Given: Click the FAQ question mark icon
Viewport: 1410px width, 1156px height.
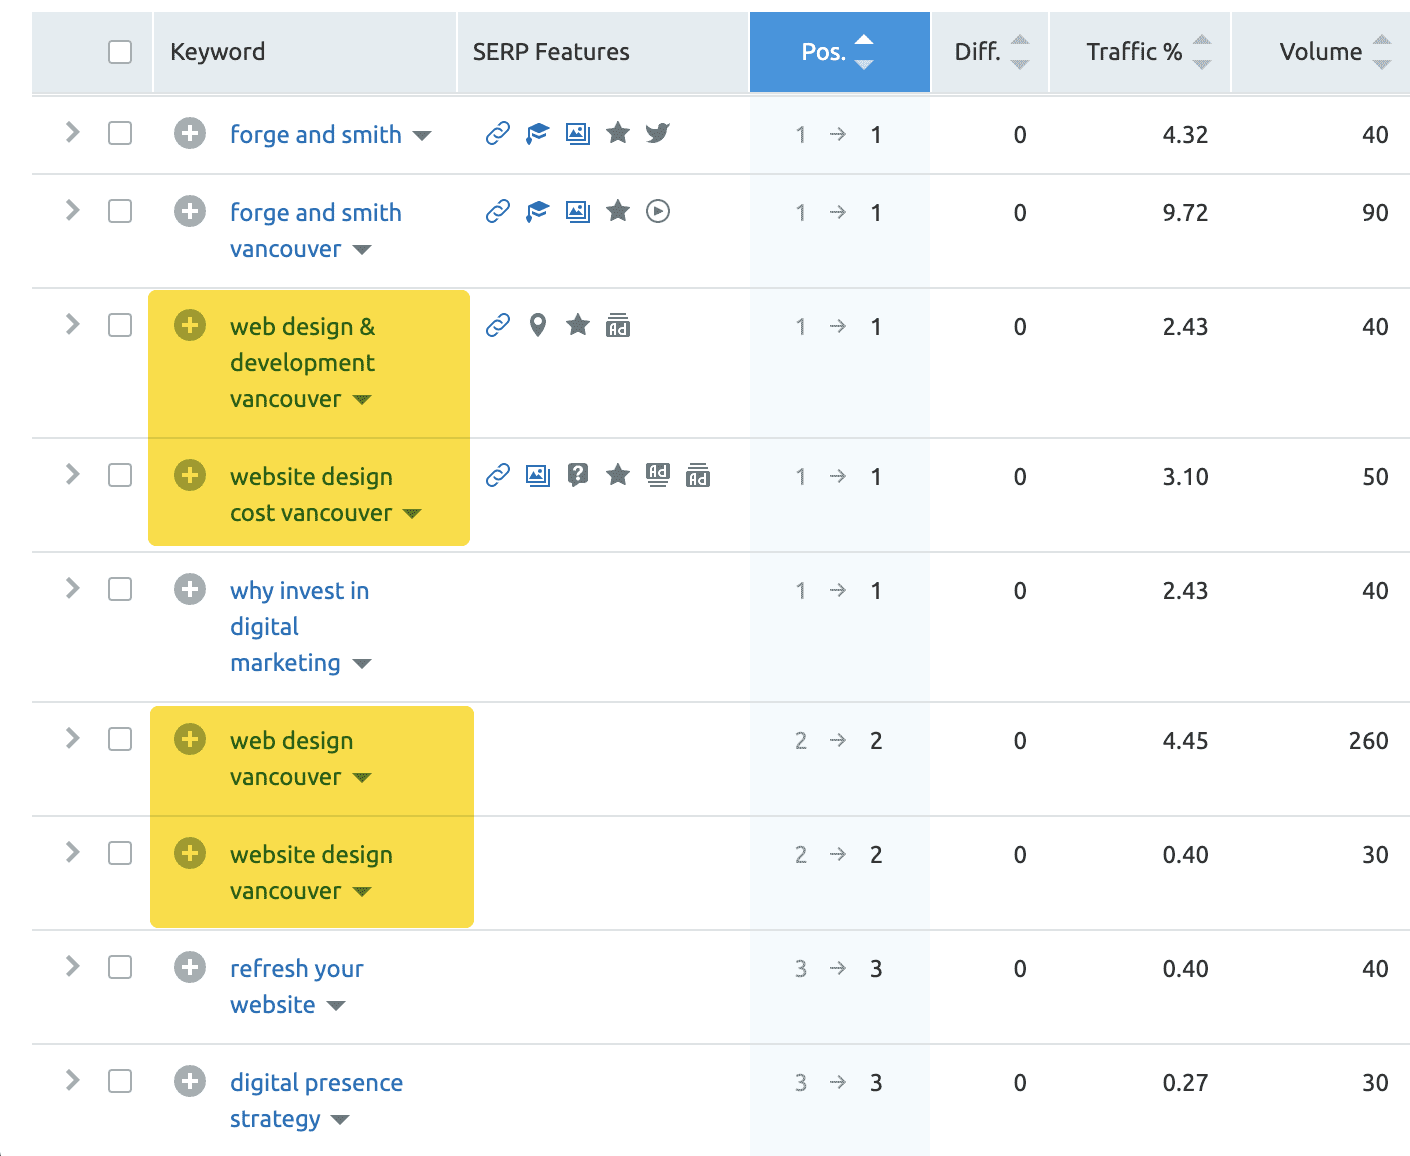Looking at the screenshot, I should (x=577, y=475).
